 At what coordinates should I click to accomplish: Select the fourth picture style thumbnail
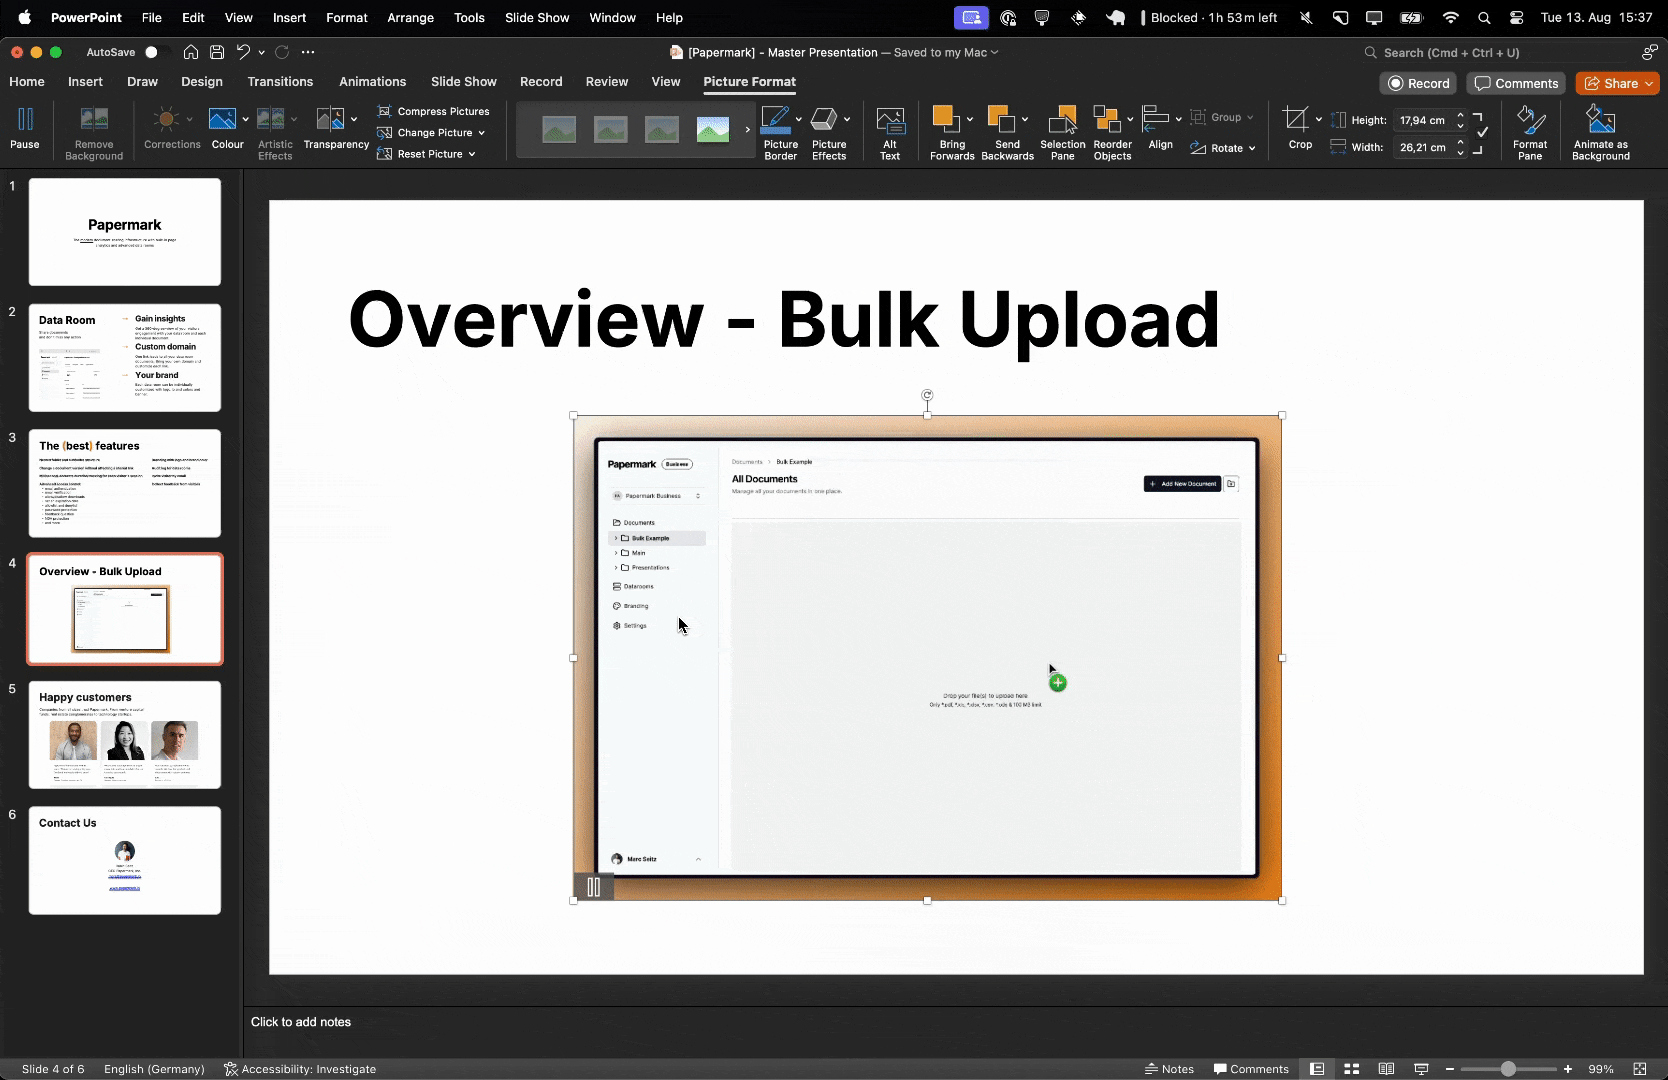tap(713, 130)
